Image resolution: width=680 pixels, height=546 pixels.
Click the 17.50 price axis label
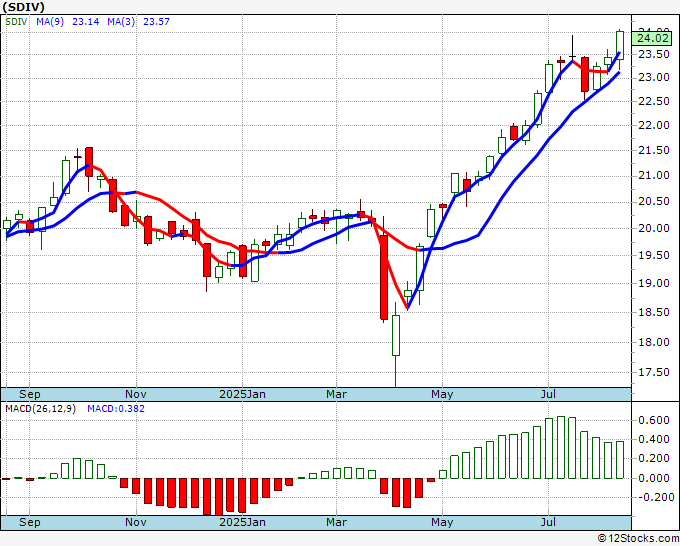tap(654, 373)
